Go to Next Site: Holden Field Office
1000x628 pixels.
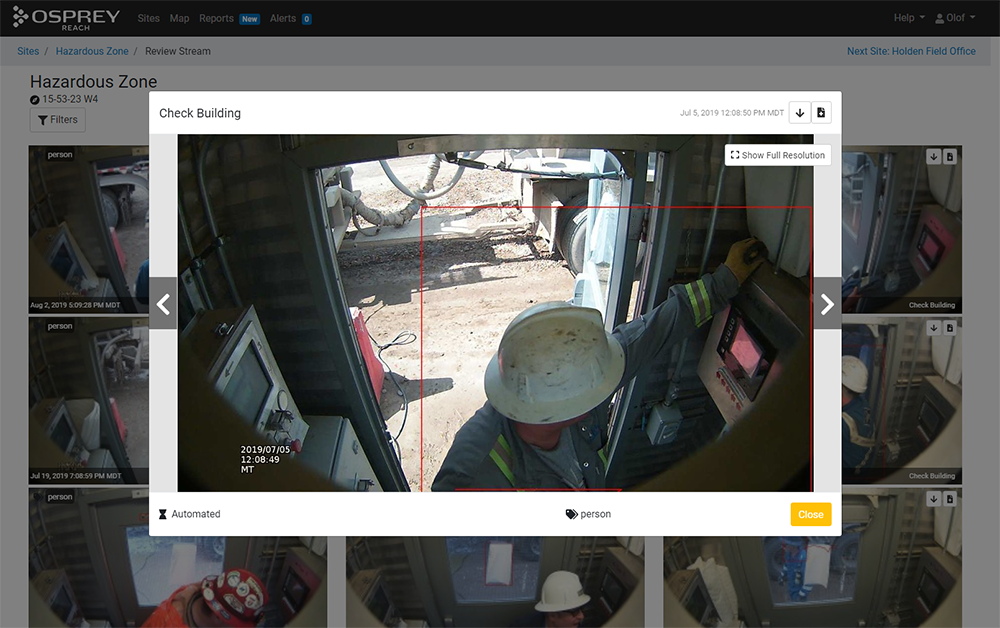[x=911, y=51]
